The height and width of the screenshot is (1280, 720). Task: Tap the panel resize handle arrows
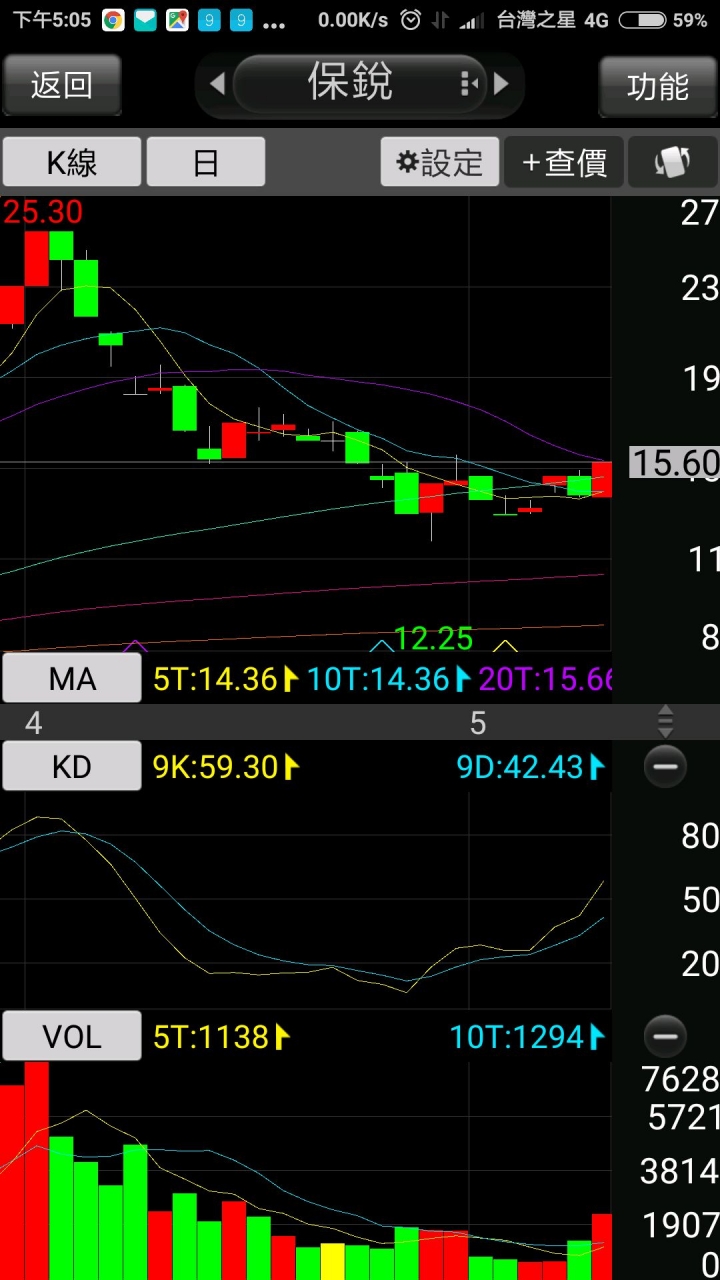pyautogui.click(x=665, y=721)
